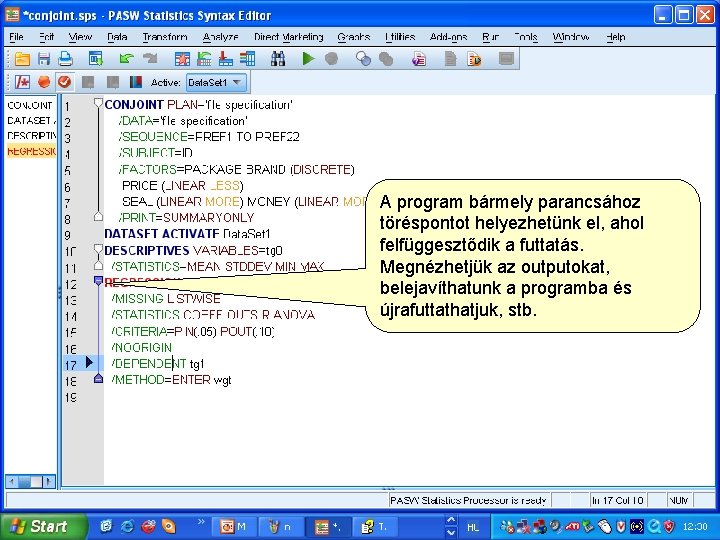The width and height of the screenshot is (720, 540).
Task: Open Syntax Help icon with purple mark
Action: [418, 59]
